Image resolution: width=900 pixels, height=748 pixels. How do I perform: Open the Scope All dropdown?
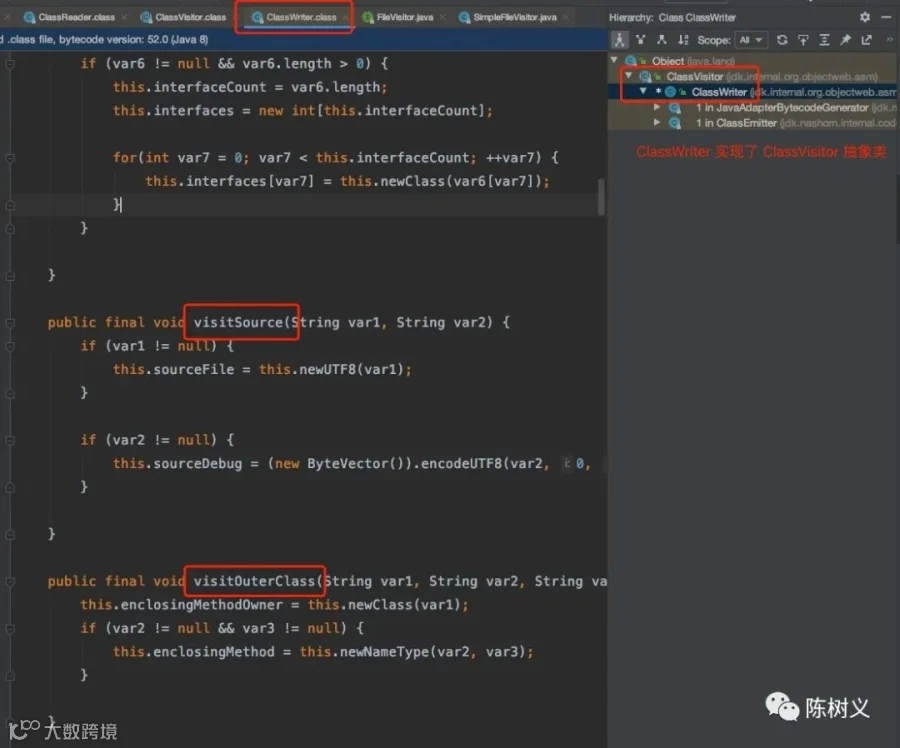(751, 40)
